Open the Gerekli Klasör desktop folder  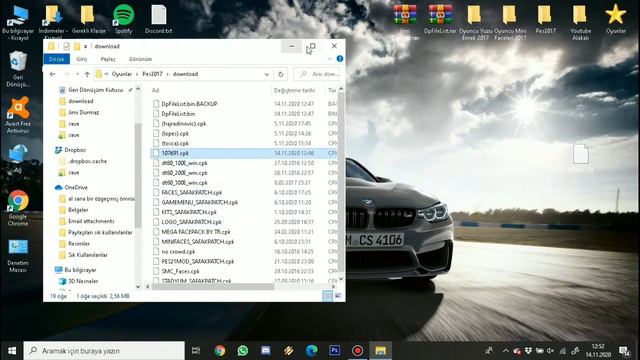coord(88,19)
